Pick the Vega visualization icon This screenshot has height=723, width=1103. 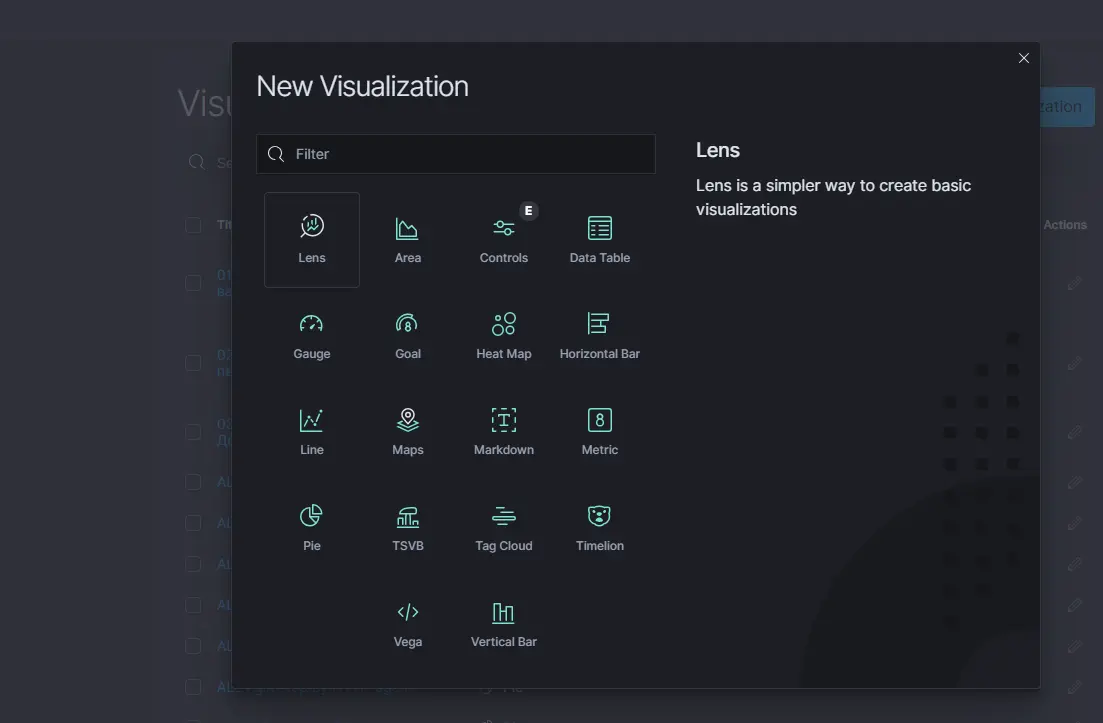coord(408,623)
